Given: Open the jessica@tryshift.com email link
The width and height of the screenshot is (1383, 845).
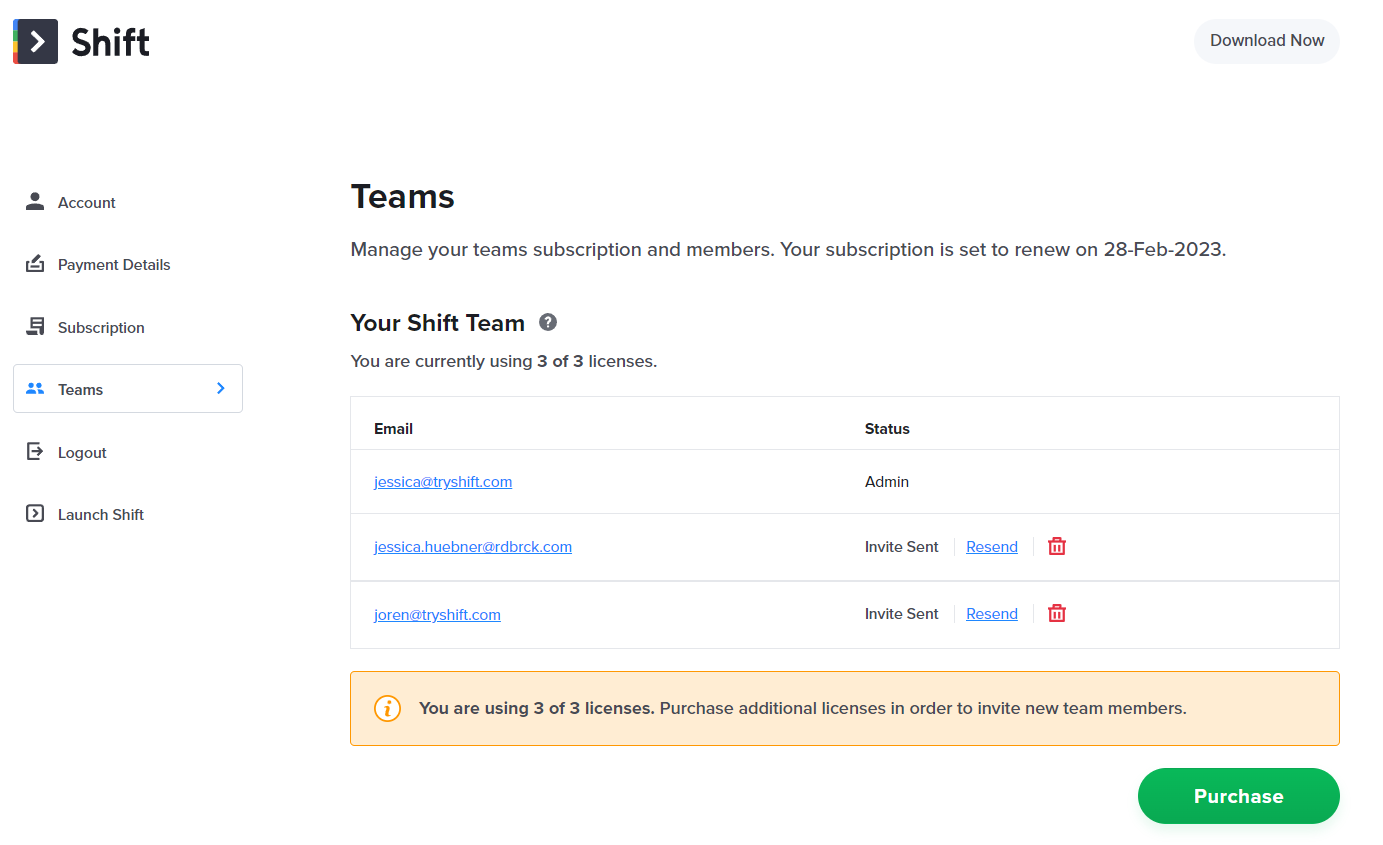Looking at the screenshot, I should 443,481.
